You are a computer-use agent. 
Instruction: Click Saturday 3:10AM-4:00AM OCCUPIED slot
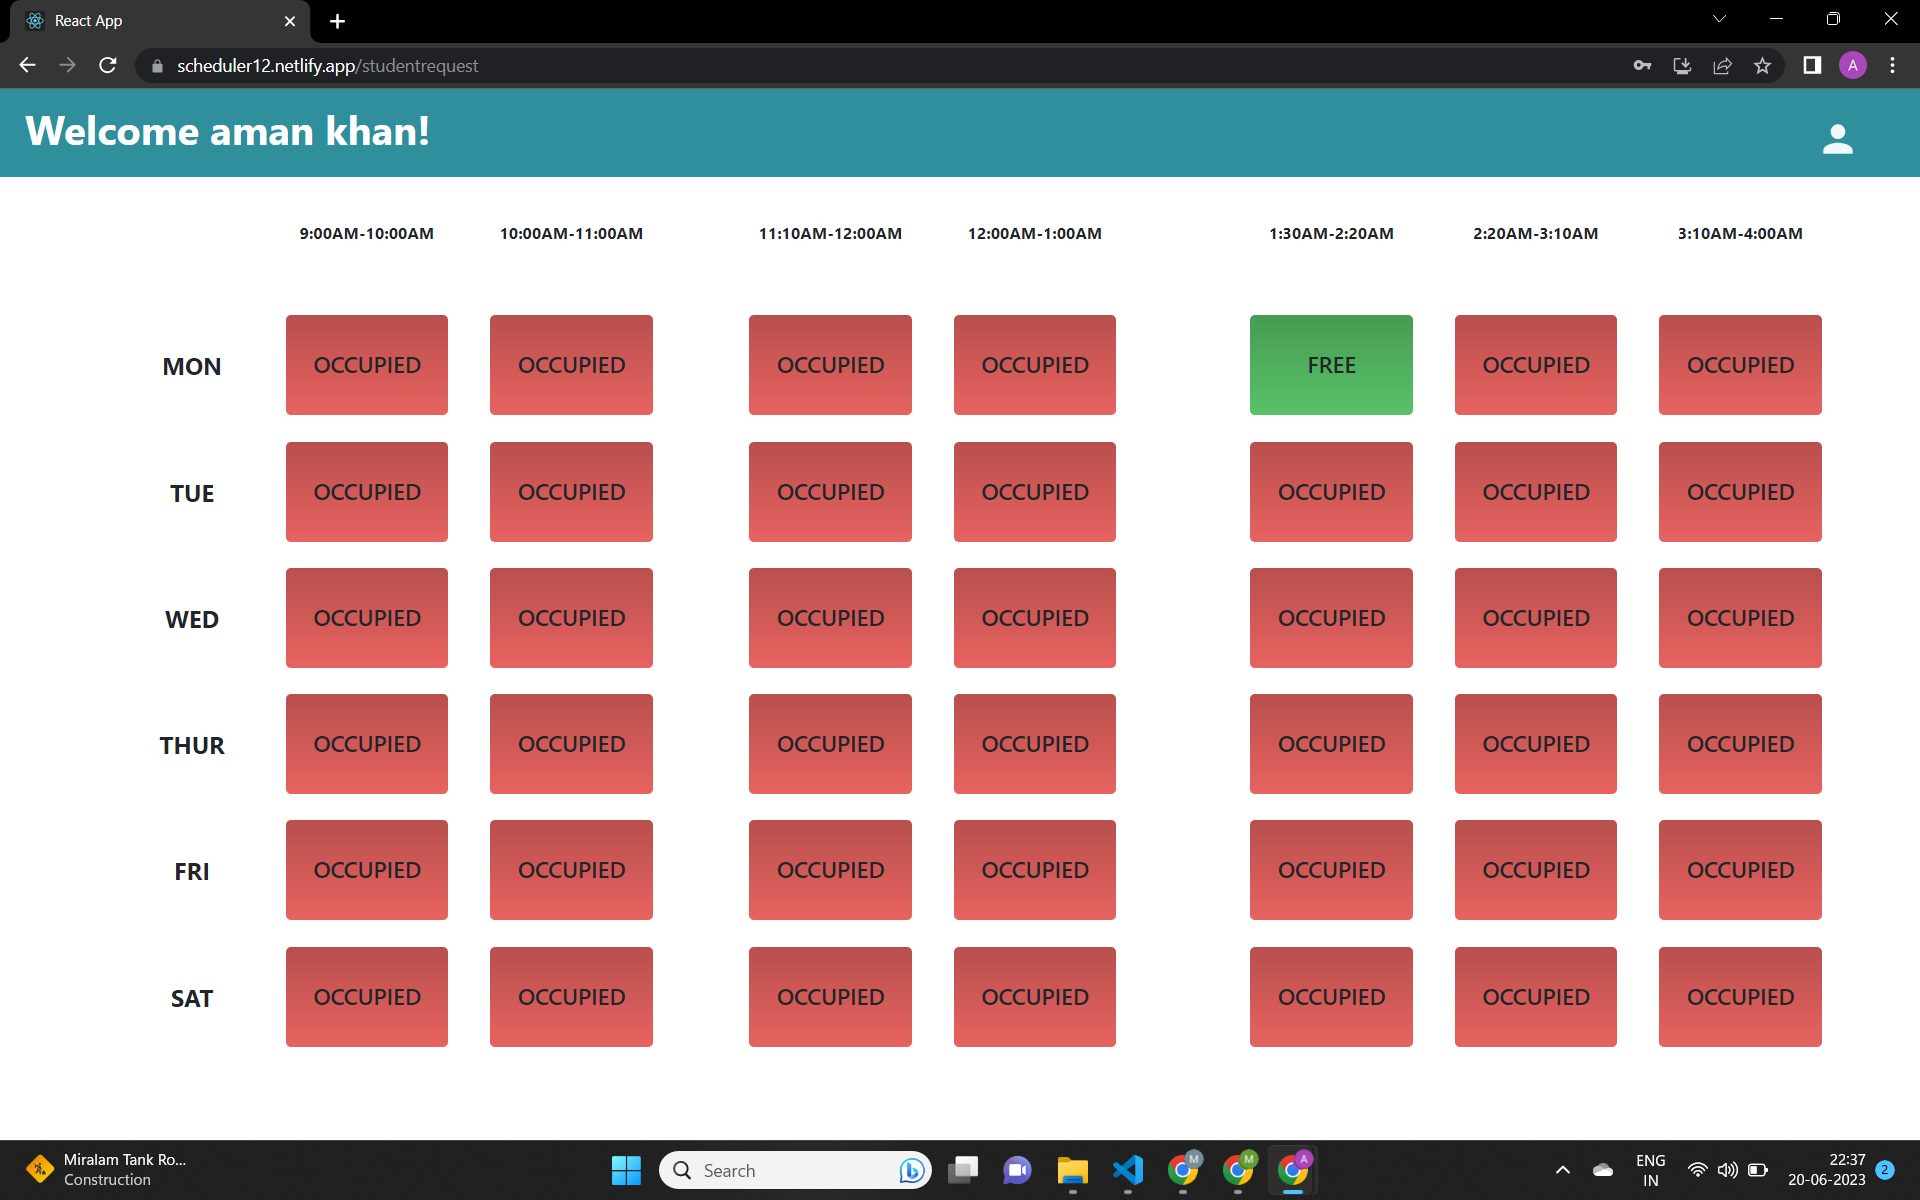[x=1740, y=997]
